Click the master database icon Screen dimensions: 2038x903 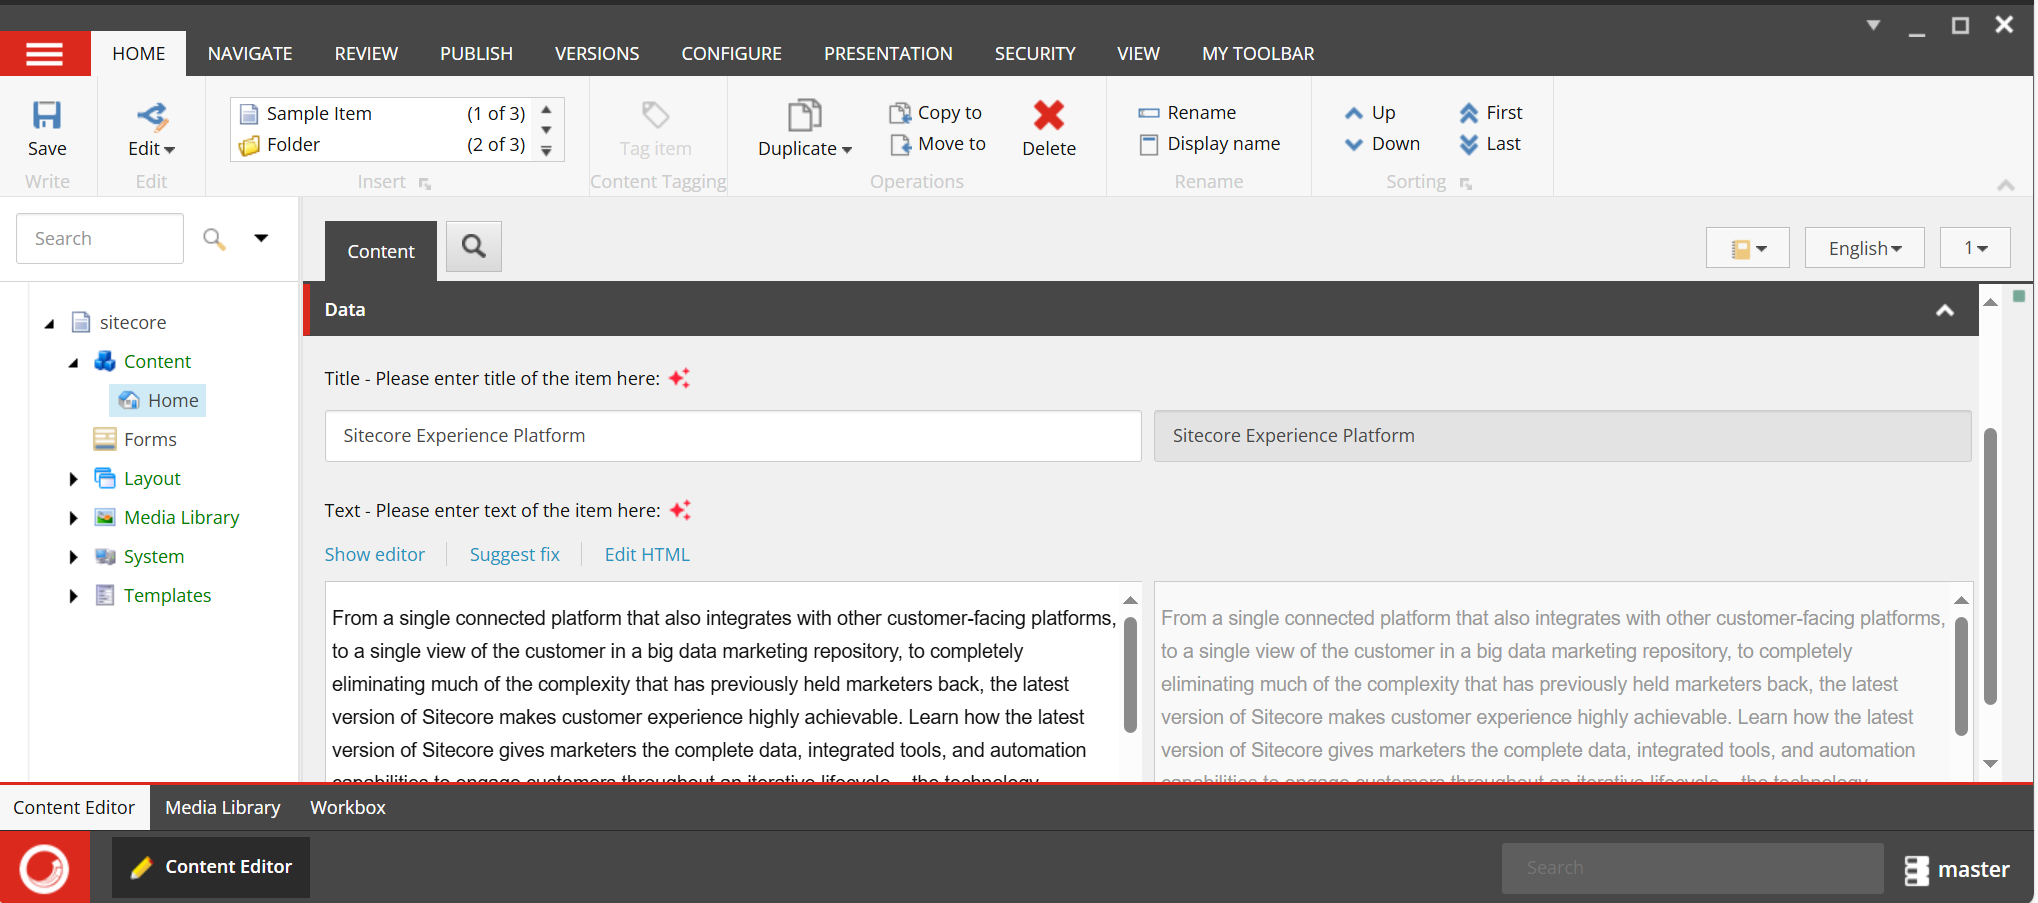[1916, 870]
